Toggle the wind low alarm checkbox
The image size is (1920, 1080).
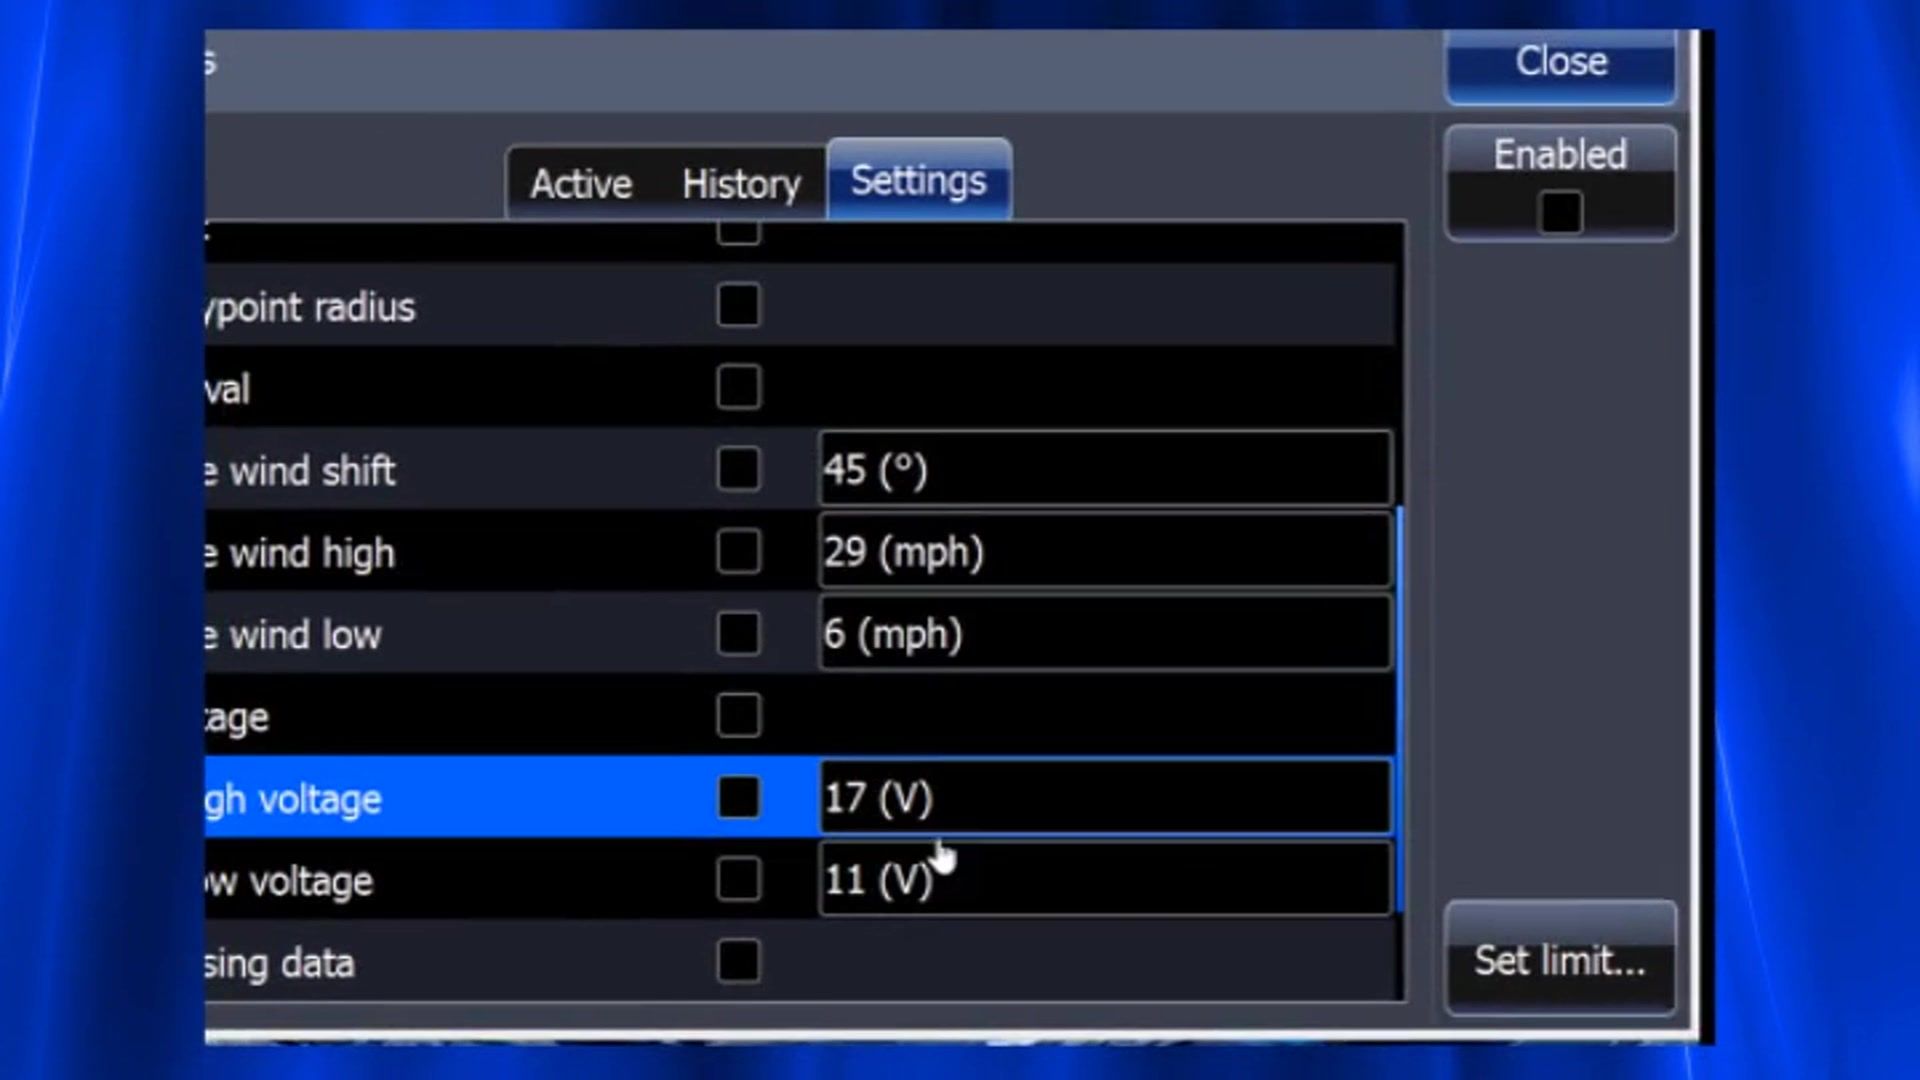click(x=738, y=633)
